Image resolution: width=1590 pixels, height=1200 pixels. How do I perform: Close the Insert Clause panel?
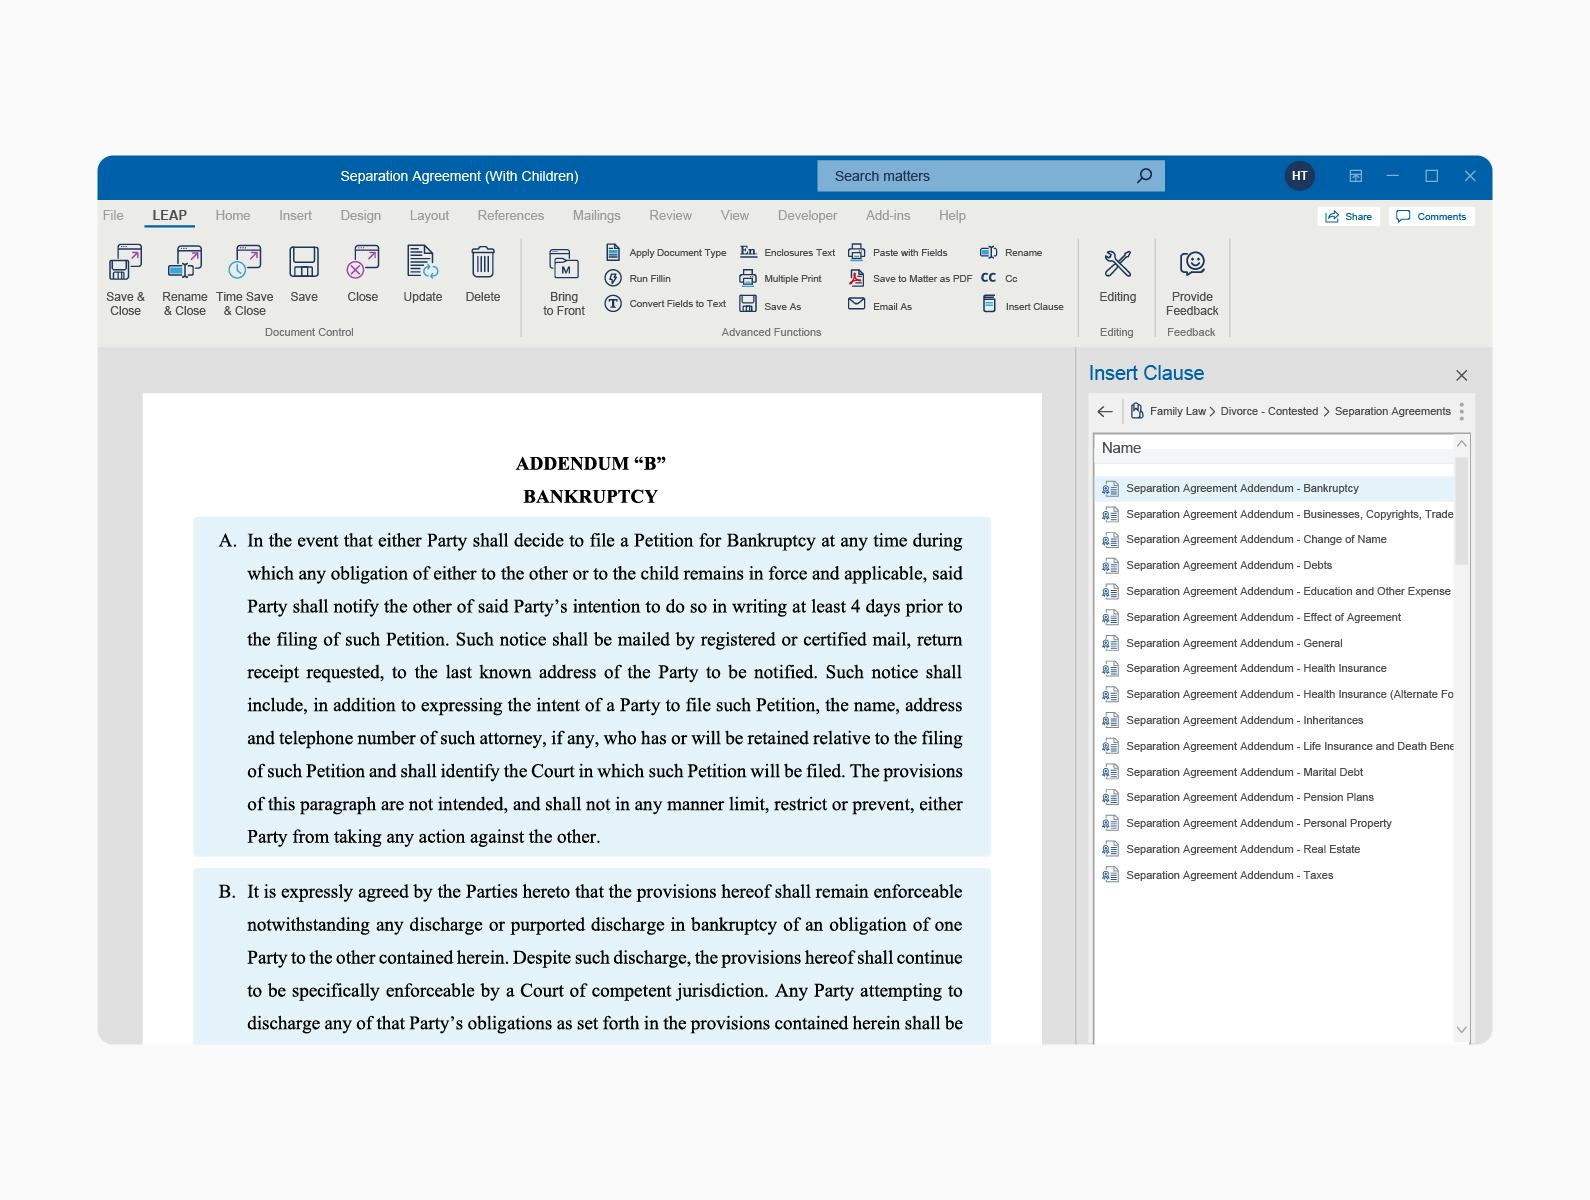pos(1462,376)
